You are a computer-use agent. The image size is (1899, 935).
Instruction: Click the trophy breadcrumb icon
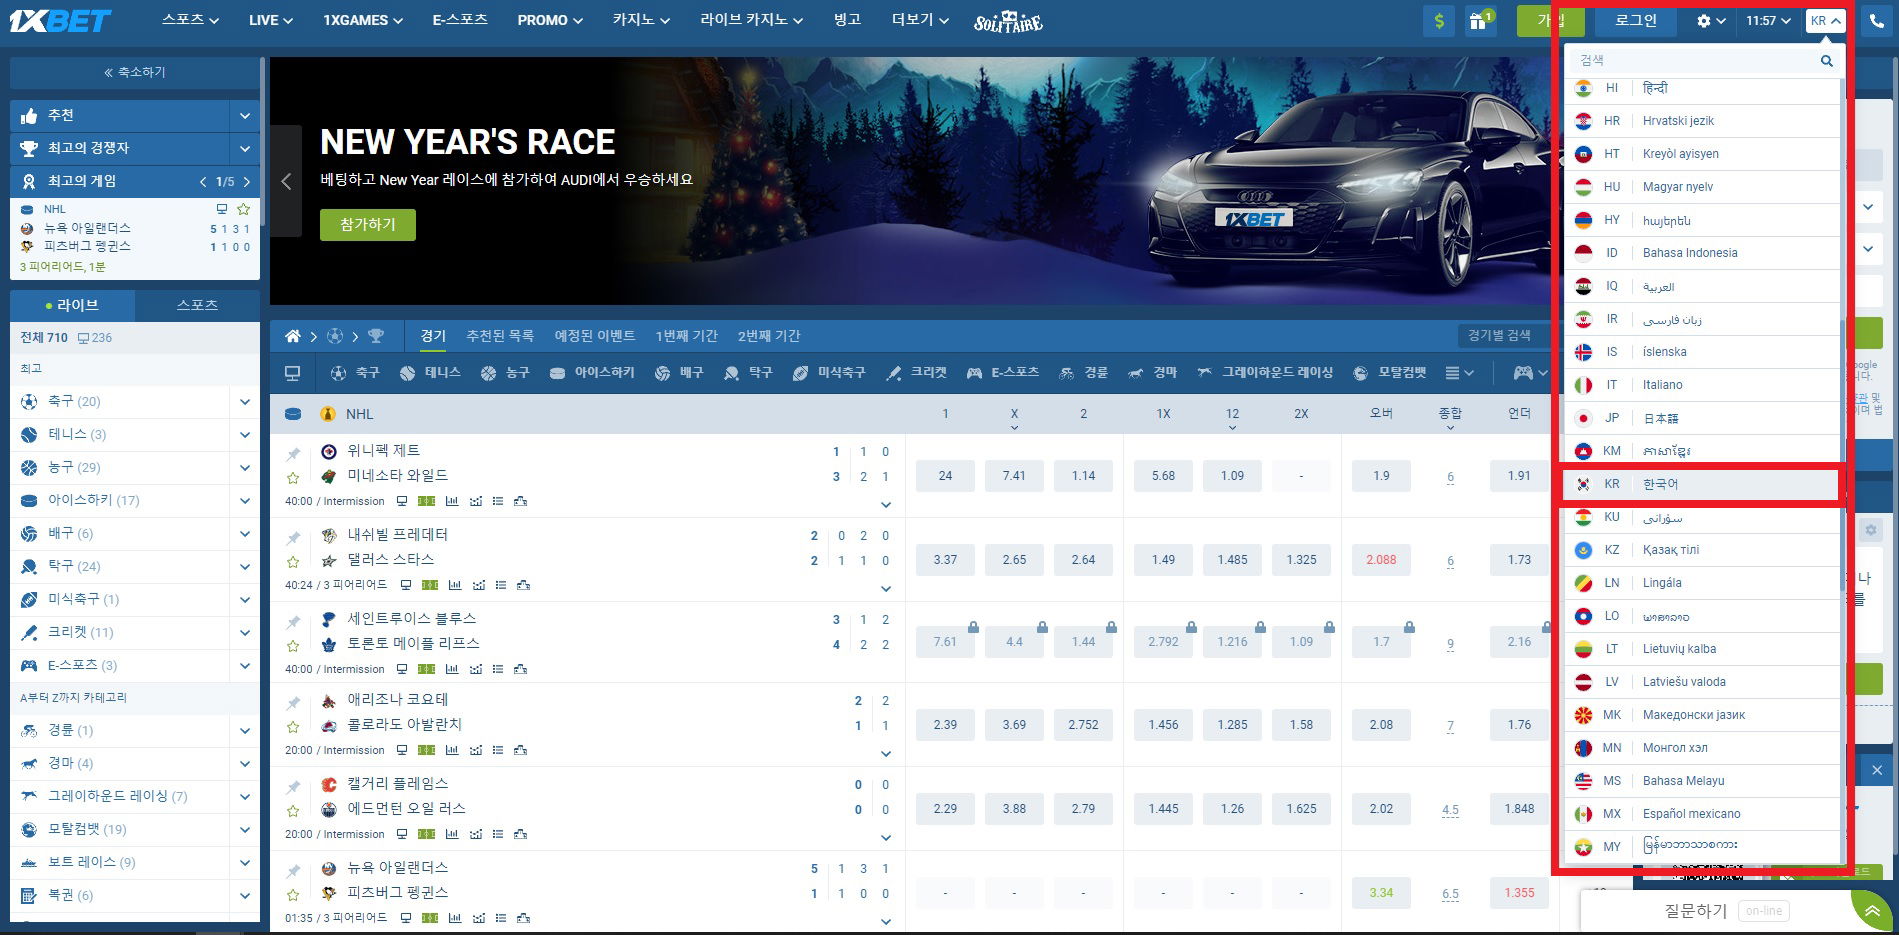pyautogui.click(x=376, y=336)
